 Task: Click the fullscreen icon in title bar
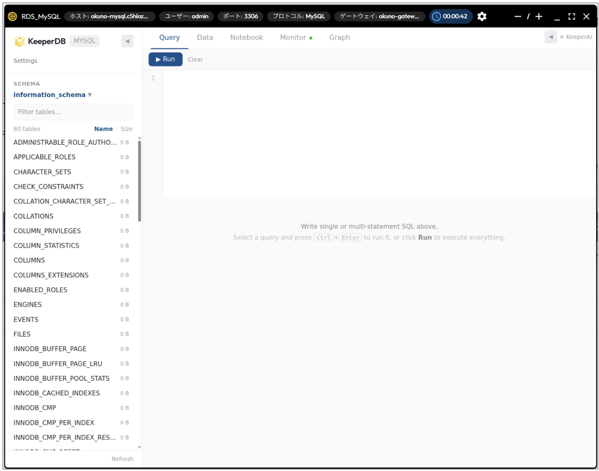pyautogui.click(x=571, y=16)
